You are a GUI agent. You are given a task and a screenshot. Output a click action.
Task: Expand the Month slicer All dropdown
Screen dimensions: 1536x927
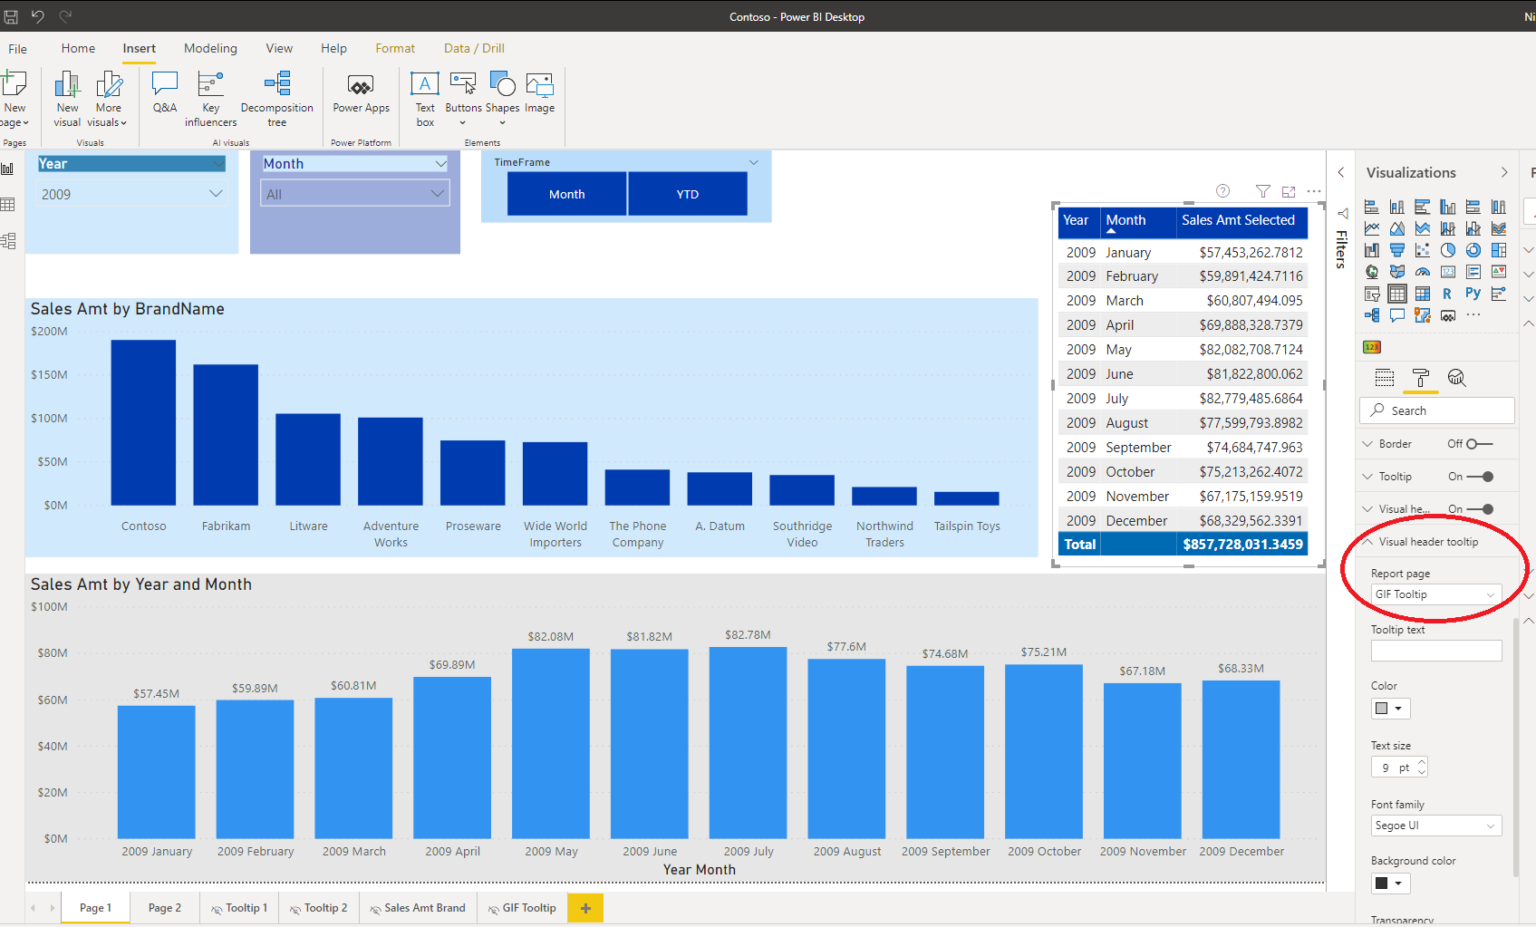pyautogui.click(x=437, y=192)
